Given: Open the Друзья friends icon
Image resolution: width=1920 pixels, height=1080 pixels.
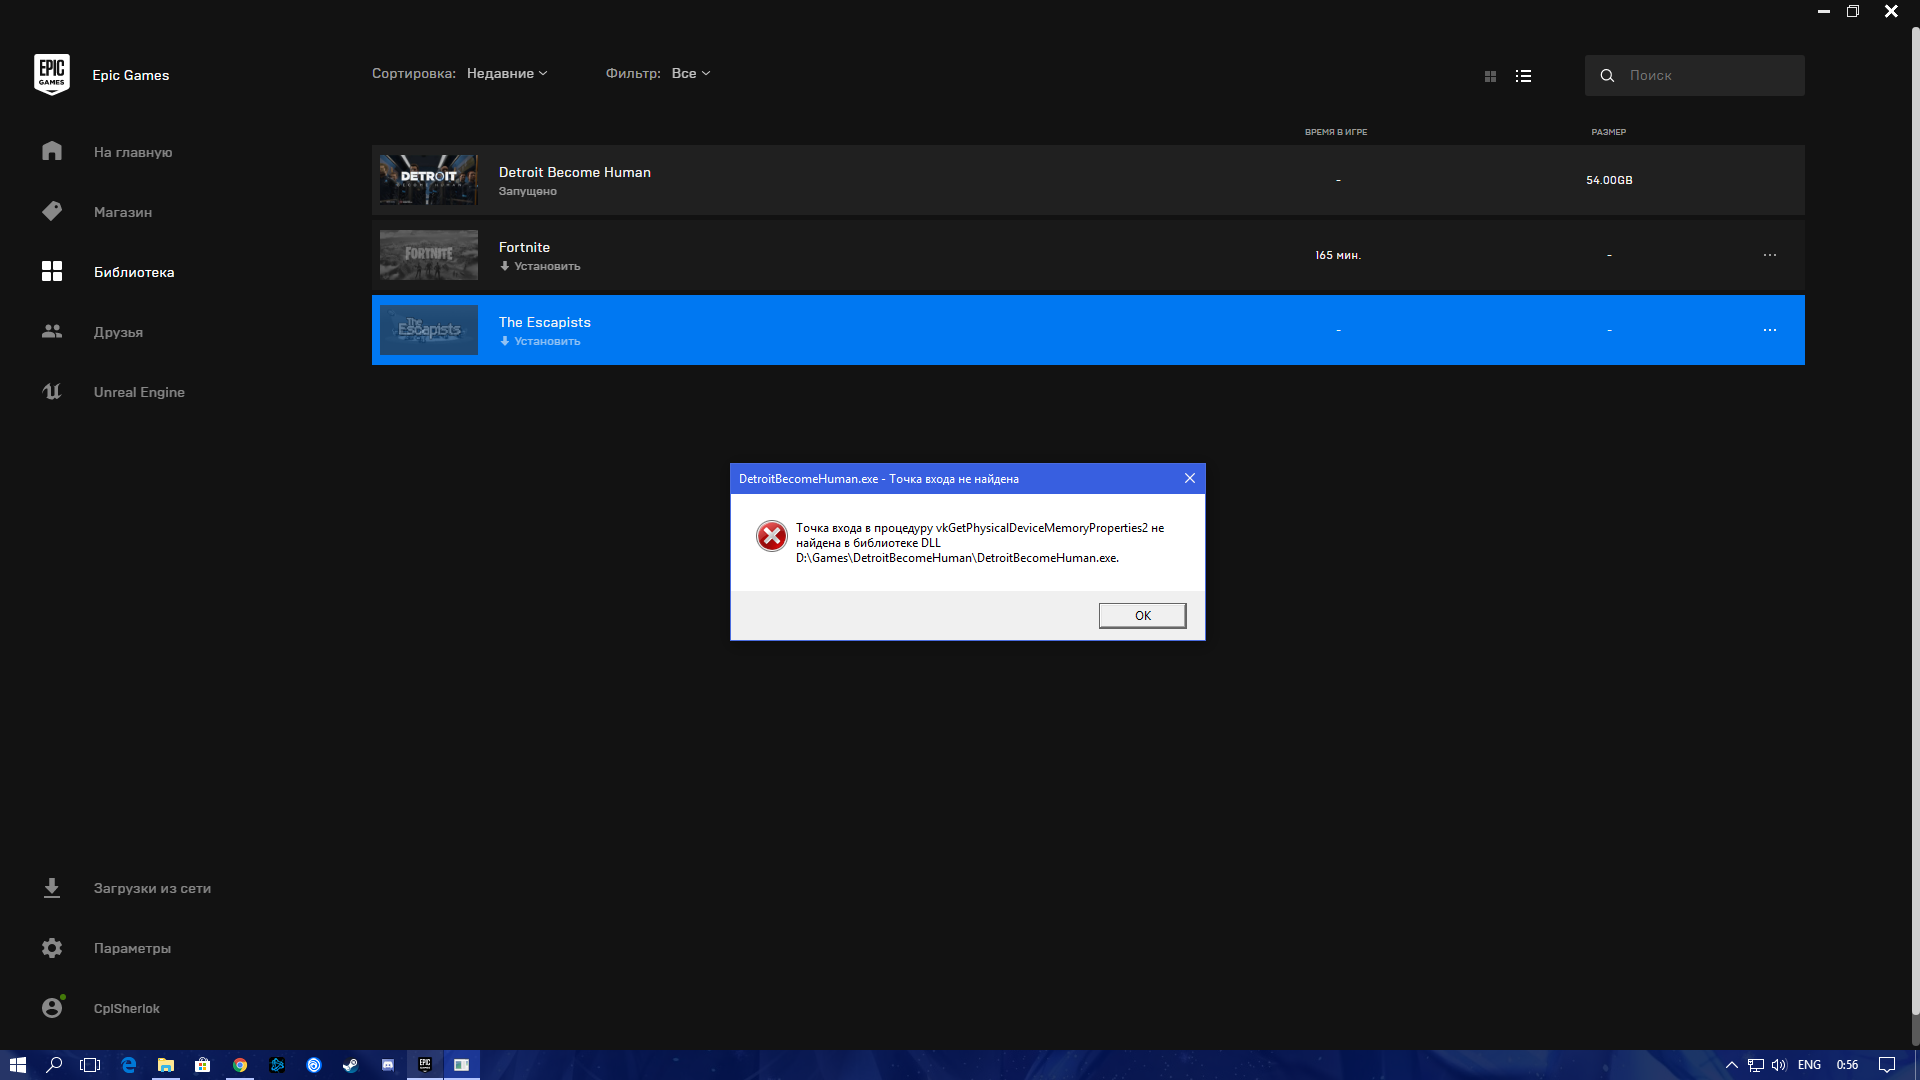Looking at the screenshot, I should click(x=52, y=331).
